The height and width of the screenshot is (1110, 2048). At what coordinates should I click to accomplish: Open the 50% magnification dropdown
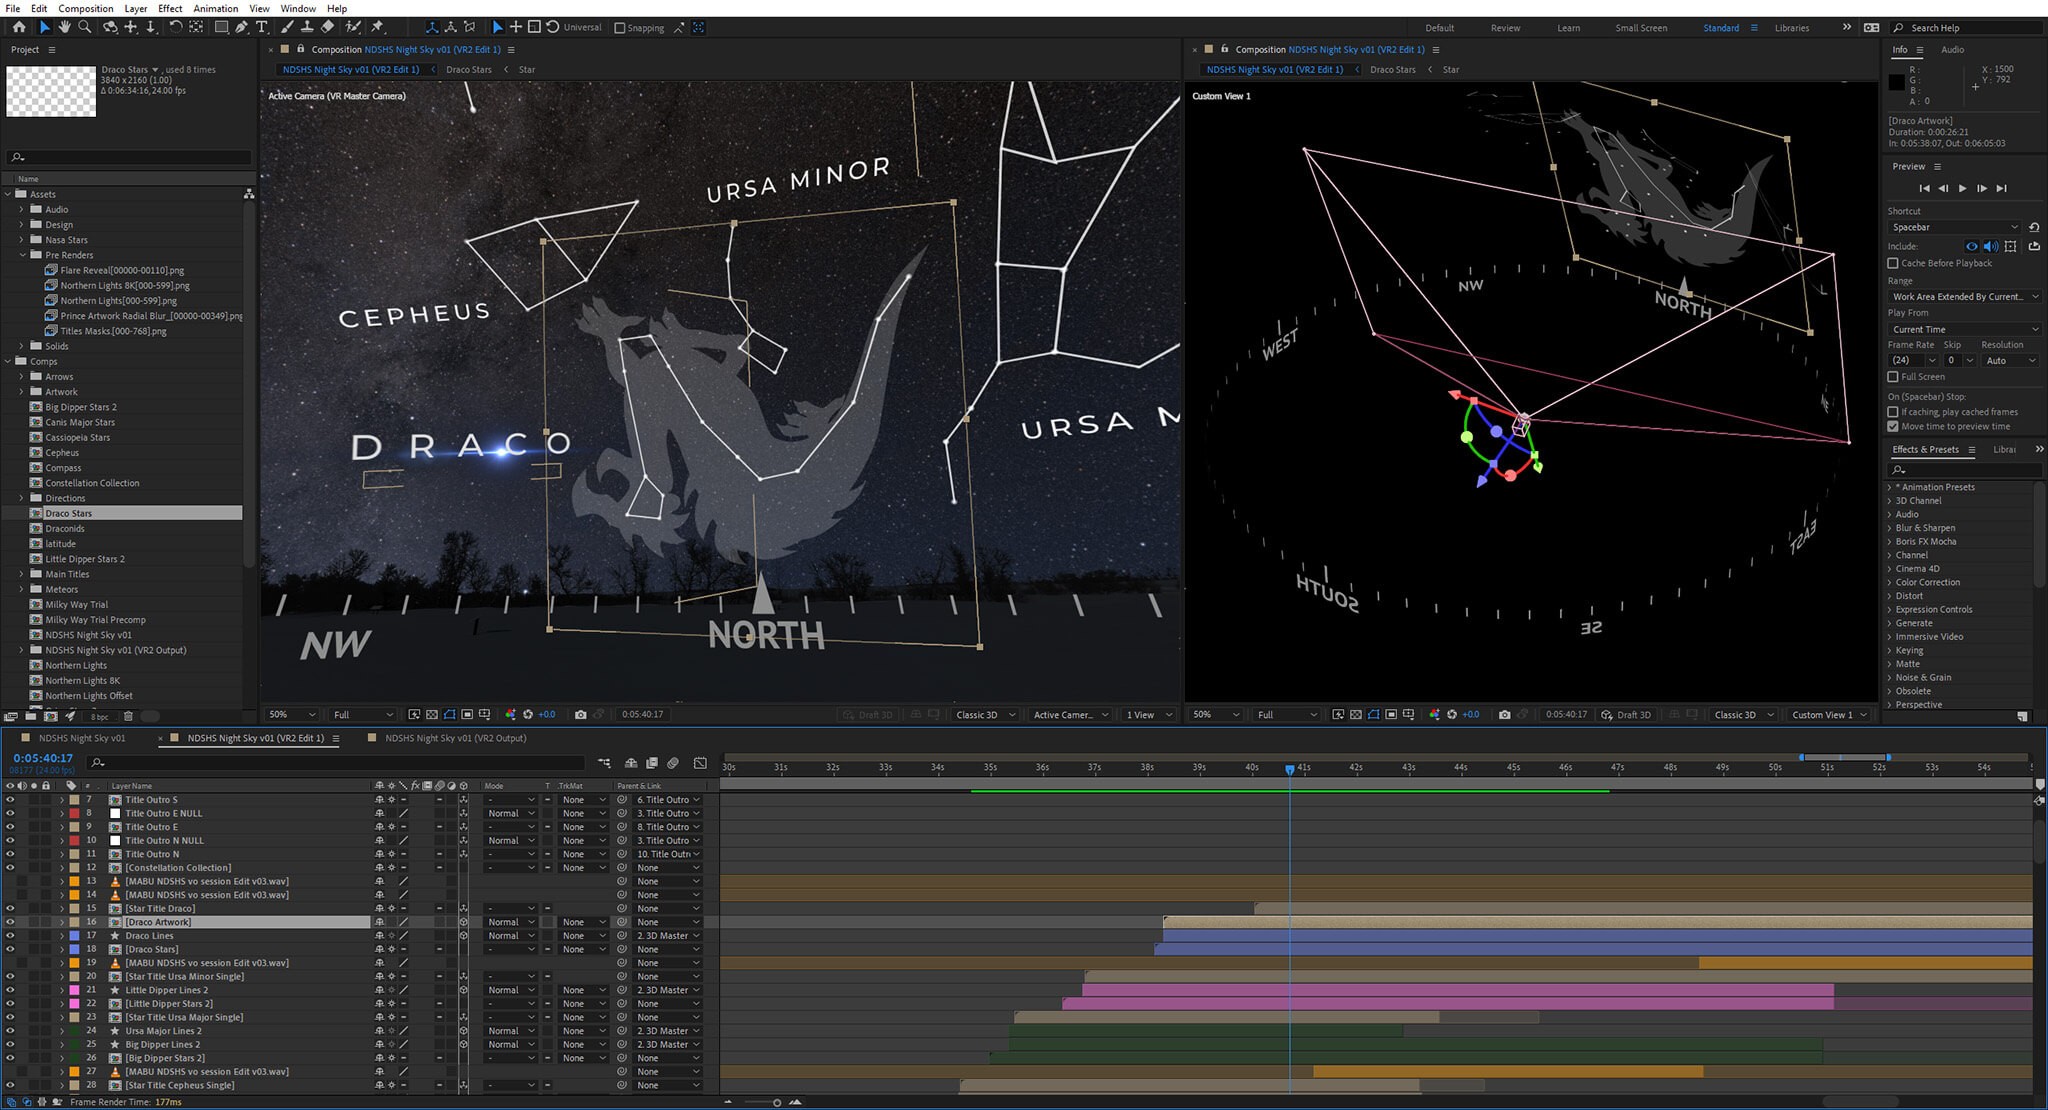click(289, 714)
